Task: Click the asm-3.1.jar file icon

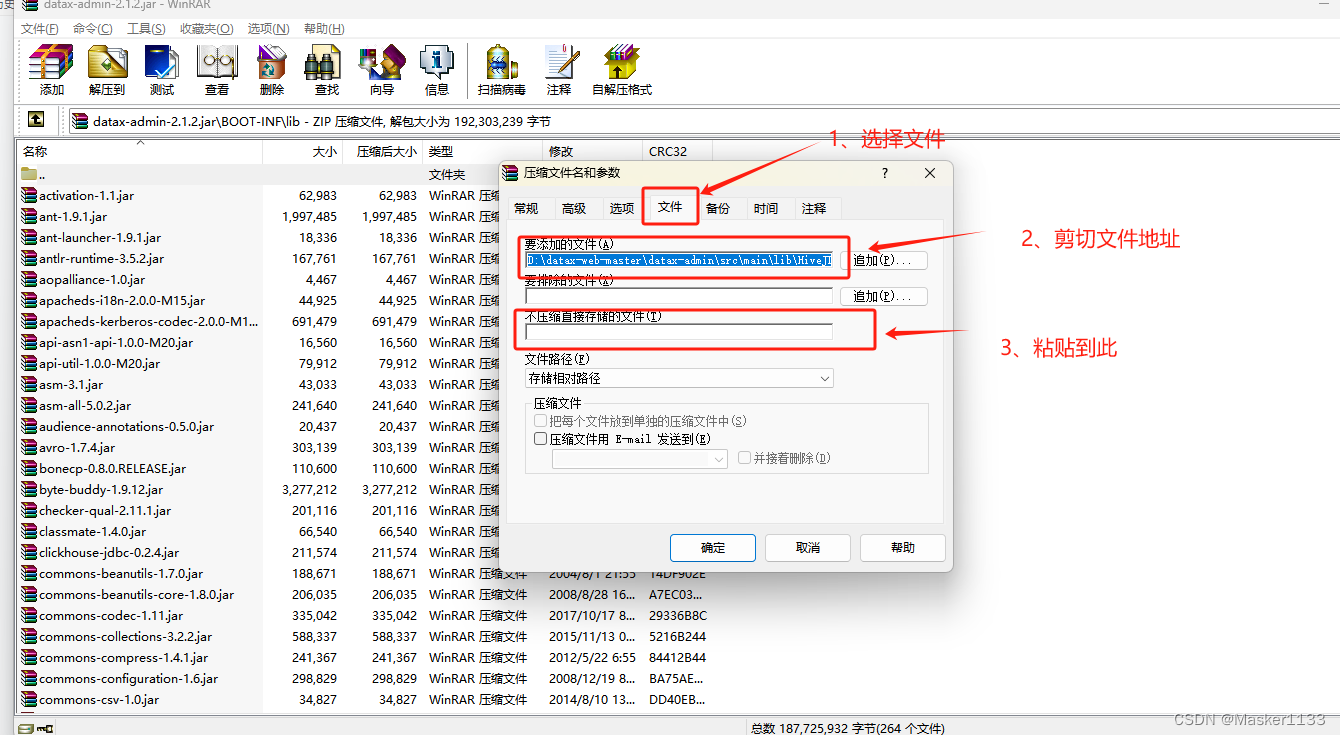Action: click(x=29, y=385)
